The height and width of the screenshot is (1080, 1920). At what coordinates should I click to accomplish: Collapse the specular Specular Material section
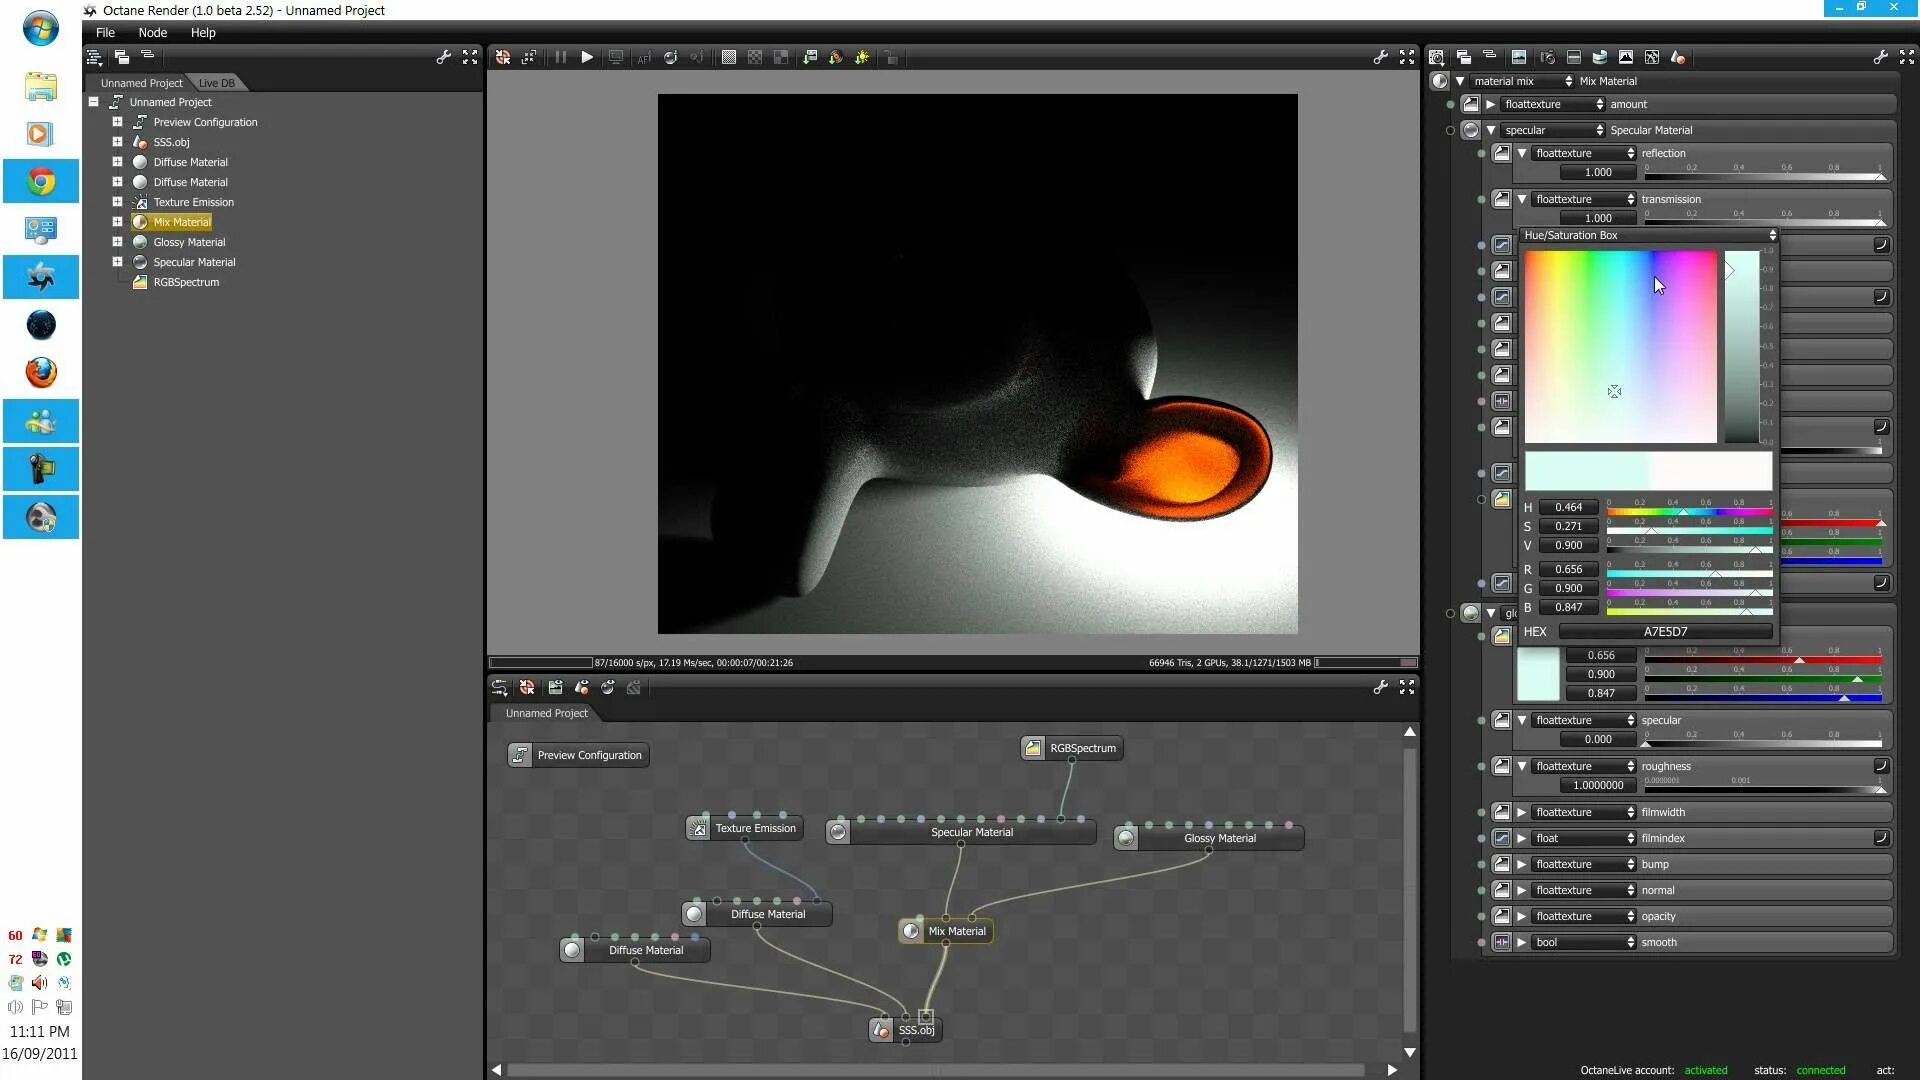click(1491, 130)
